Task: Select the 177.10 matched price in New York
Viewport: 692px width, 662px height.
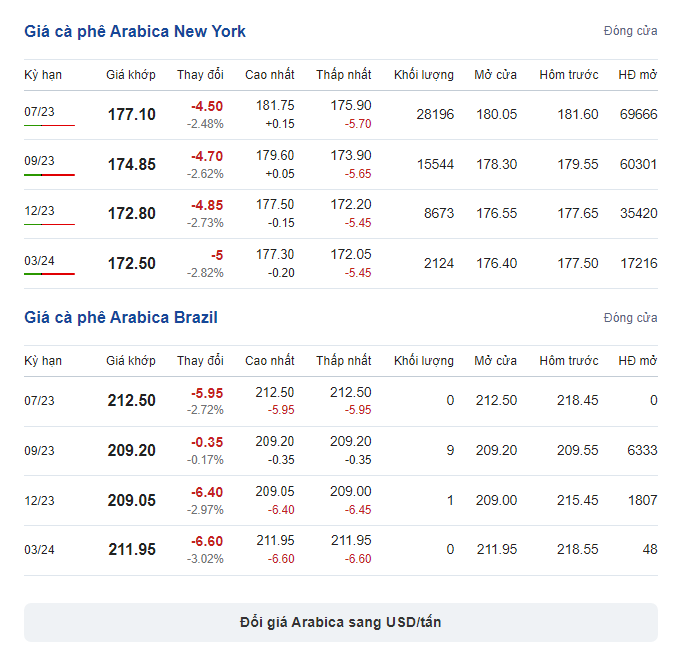Action: (x=132, y=115)
